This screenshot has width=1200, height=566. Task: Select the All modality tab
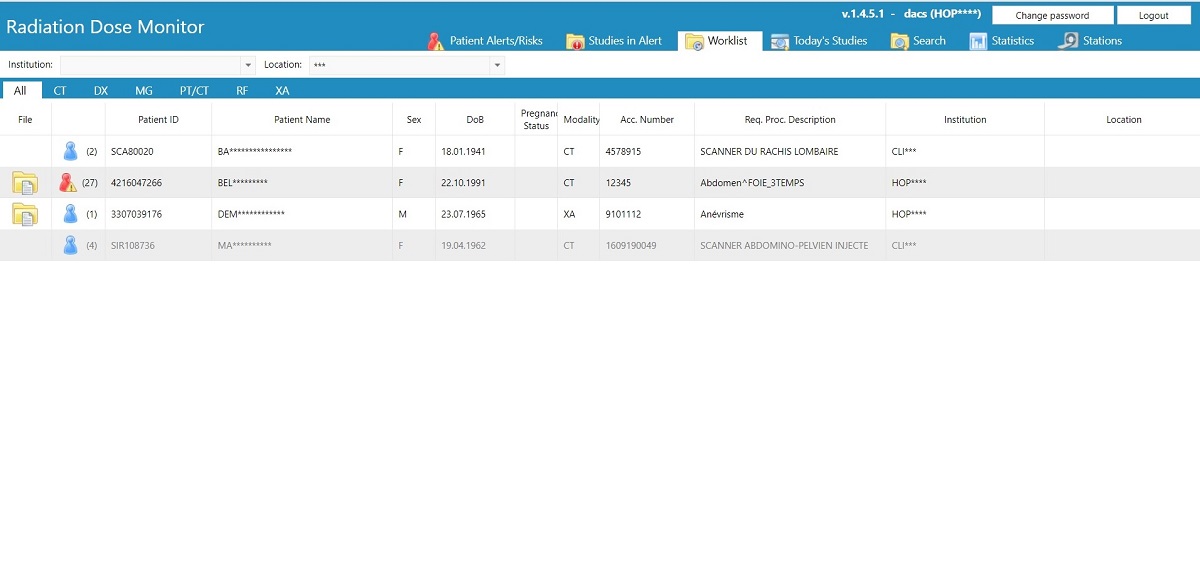pos(20,90)
